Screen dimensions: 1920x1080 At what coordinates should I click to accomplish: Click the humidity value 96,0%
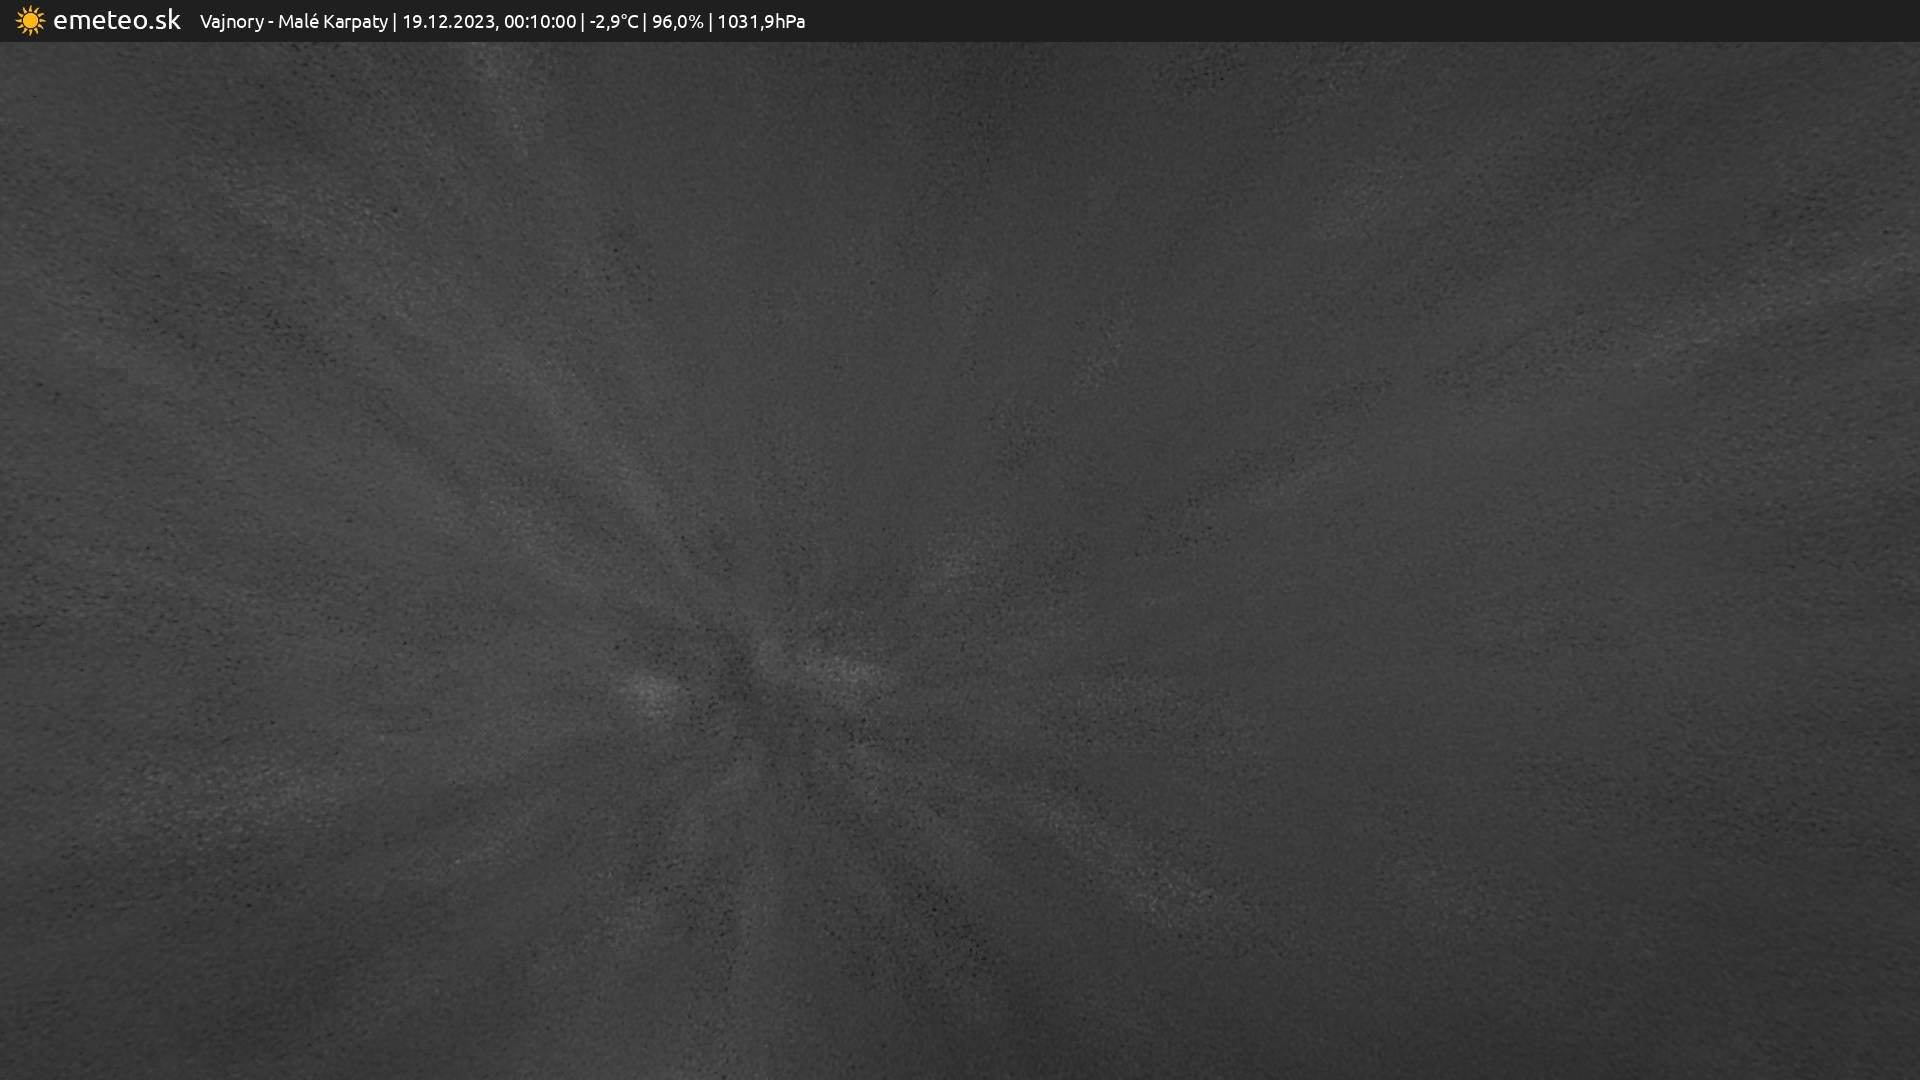coord(677,22)
